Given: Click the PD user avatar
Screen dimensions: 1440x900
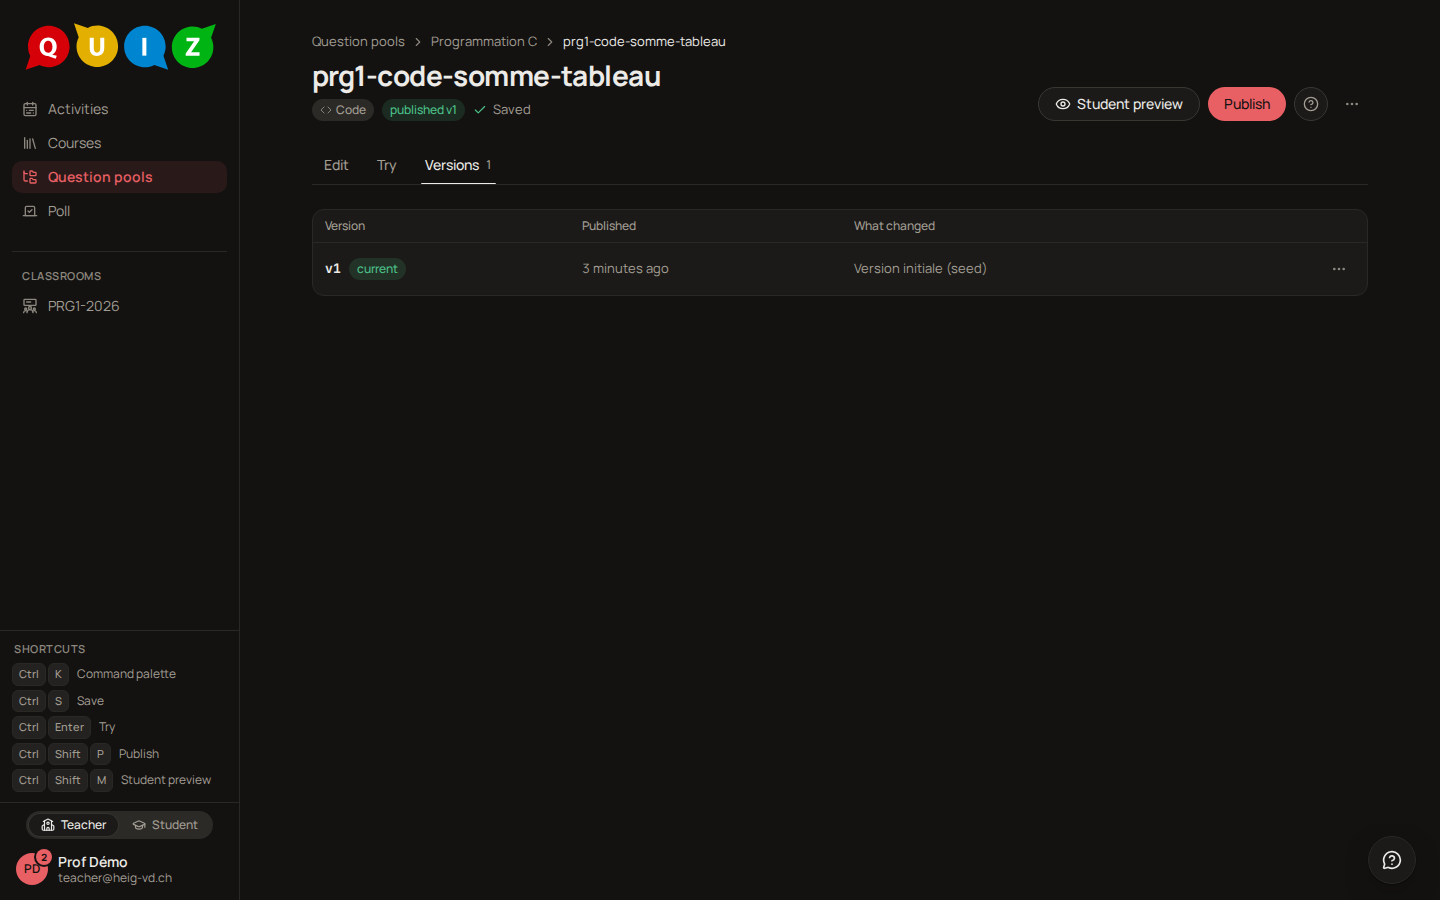Looking at the screenshot, I should (32, 868).
